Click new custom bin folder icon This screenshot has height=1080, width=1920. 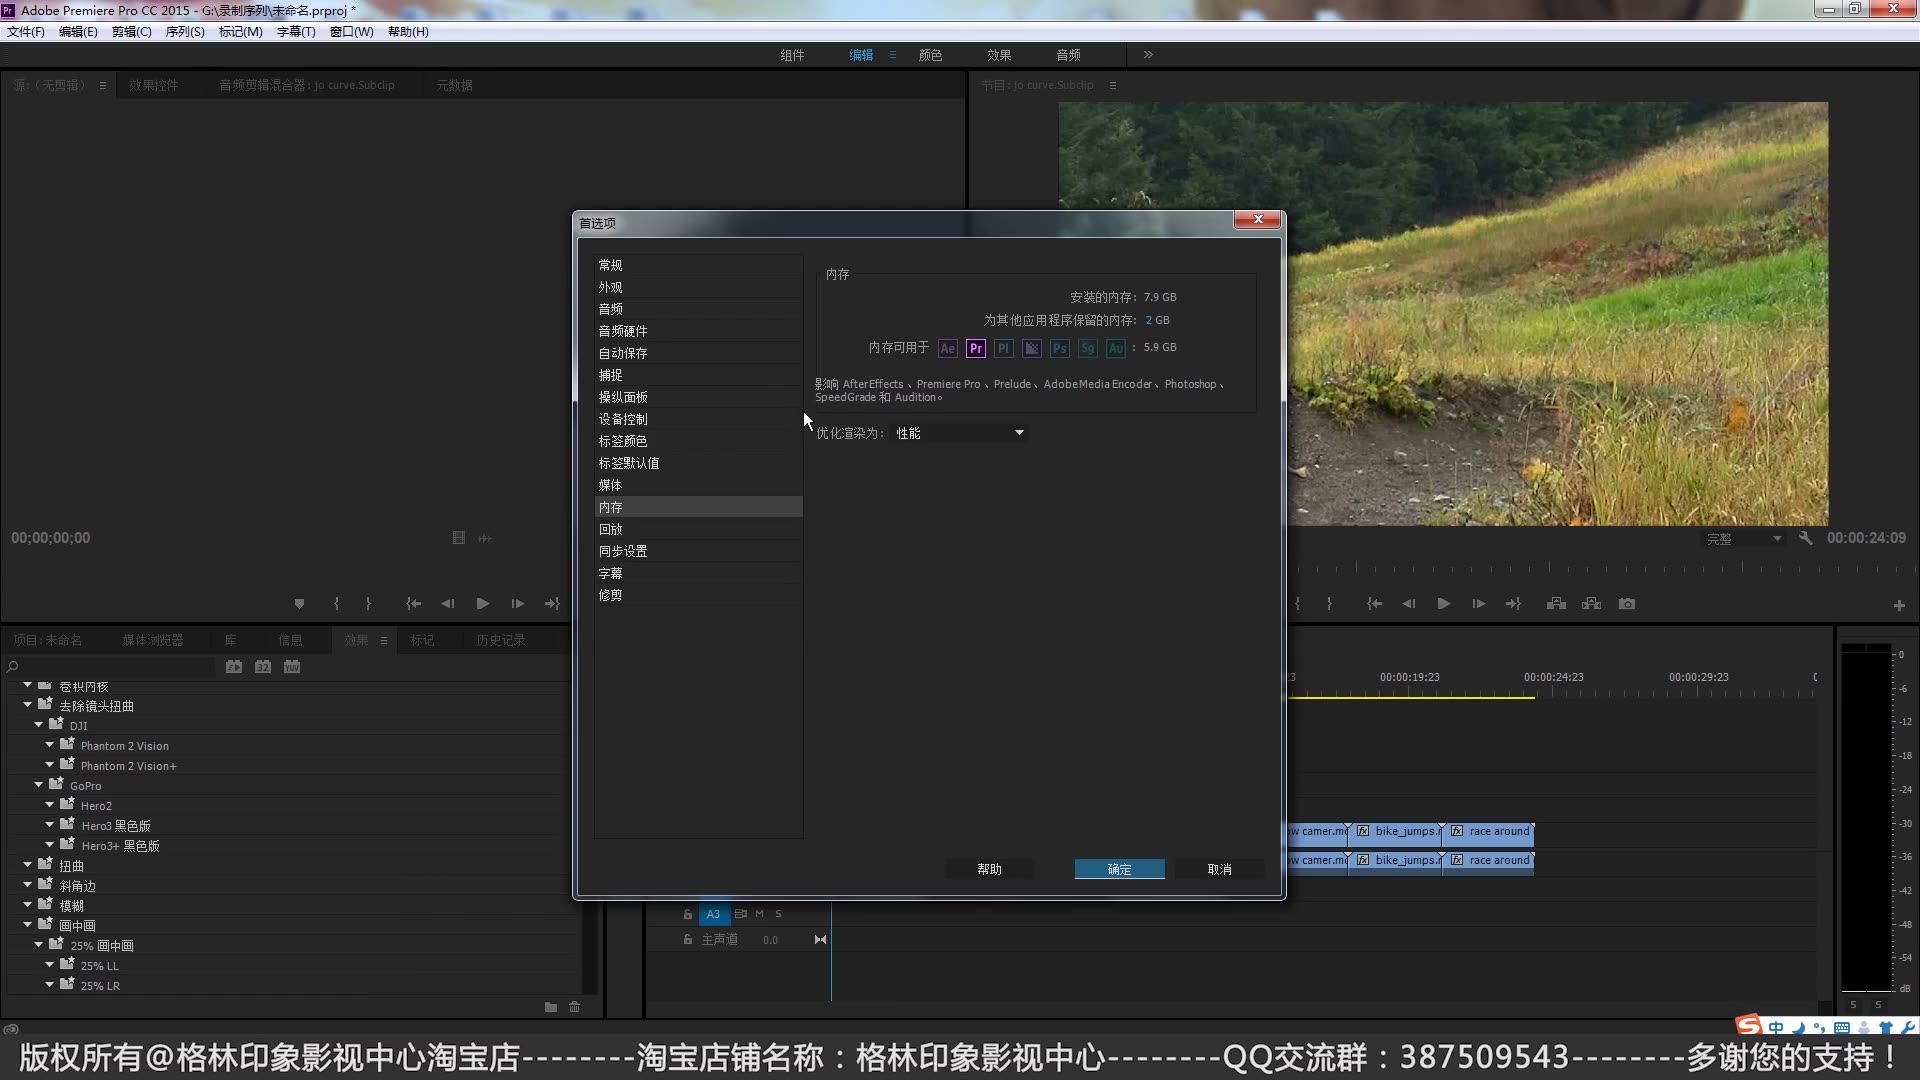(550, 1007)
